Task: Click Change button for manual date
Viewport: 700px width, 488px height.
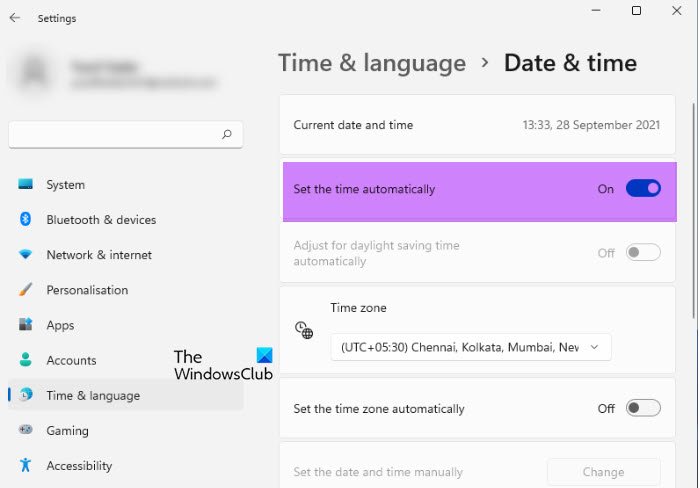Action: pos(603,472)
